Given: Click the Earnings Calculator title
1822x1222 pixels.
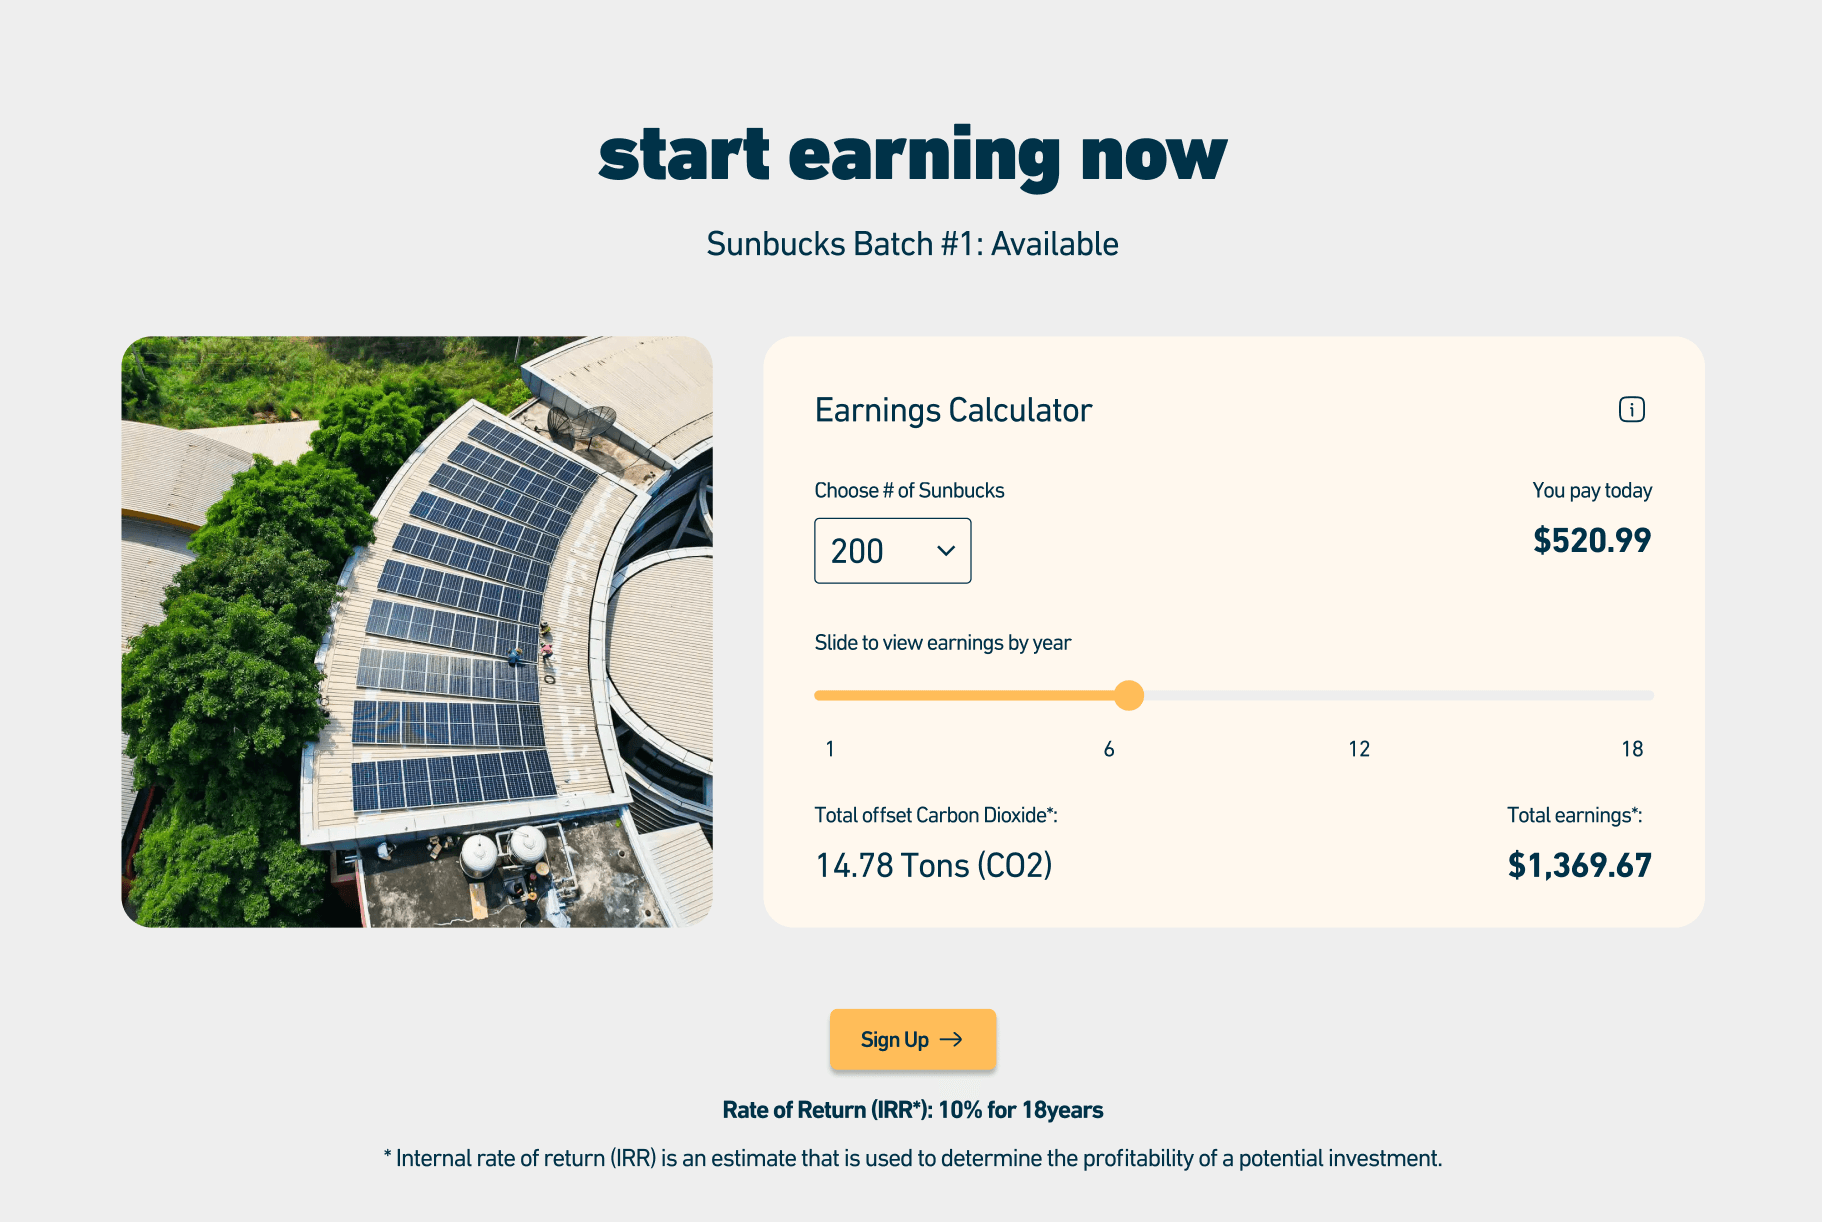Looking at the screenshot, I should coord(952,409).
